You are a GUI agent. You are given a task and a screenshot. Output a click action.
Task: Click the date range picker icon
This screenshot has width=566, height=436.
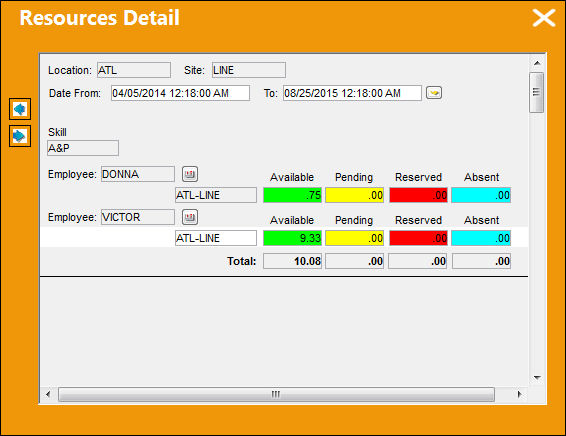click(x=434, y=93)
